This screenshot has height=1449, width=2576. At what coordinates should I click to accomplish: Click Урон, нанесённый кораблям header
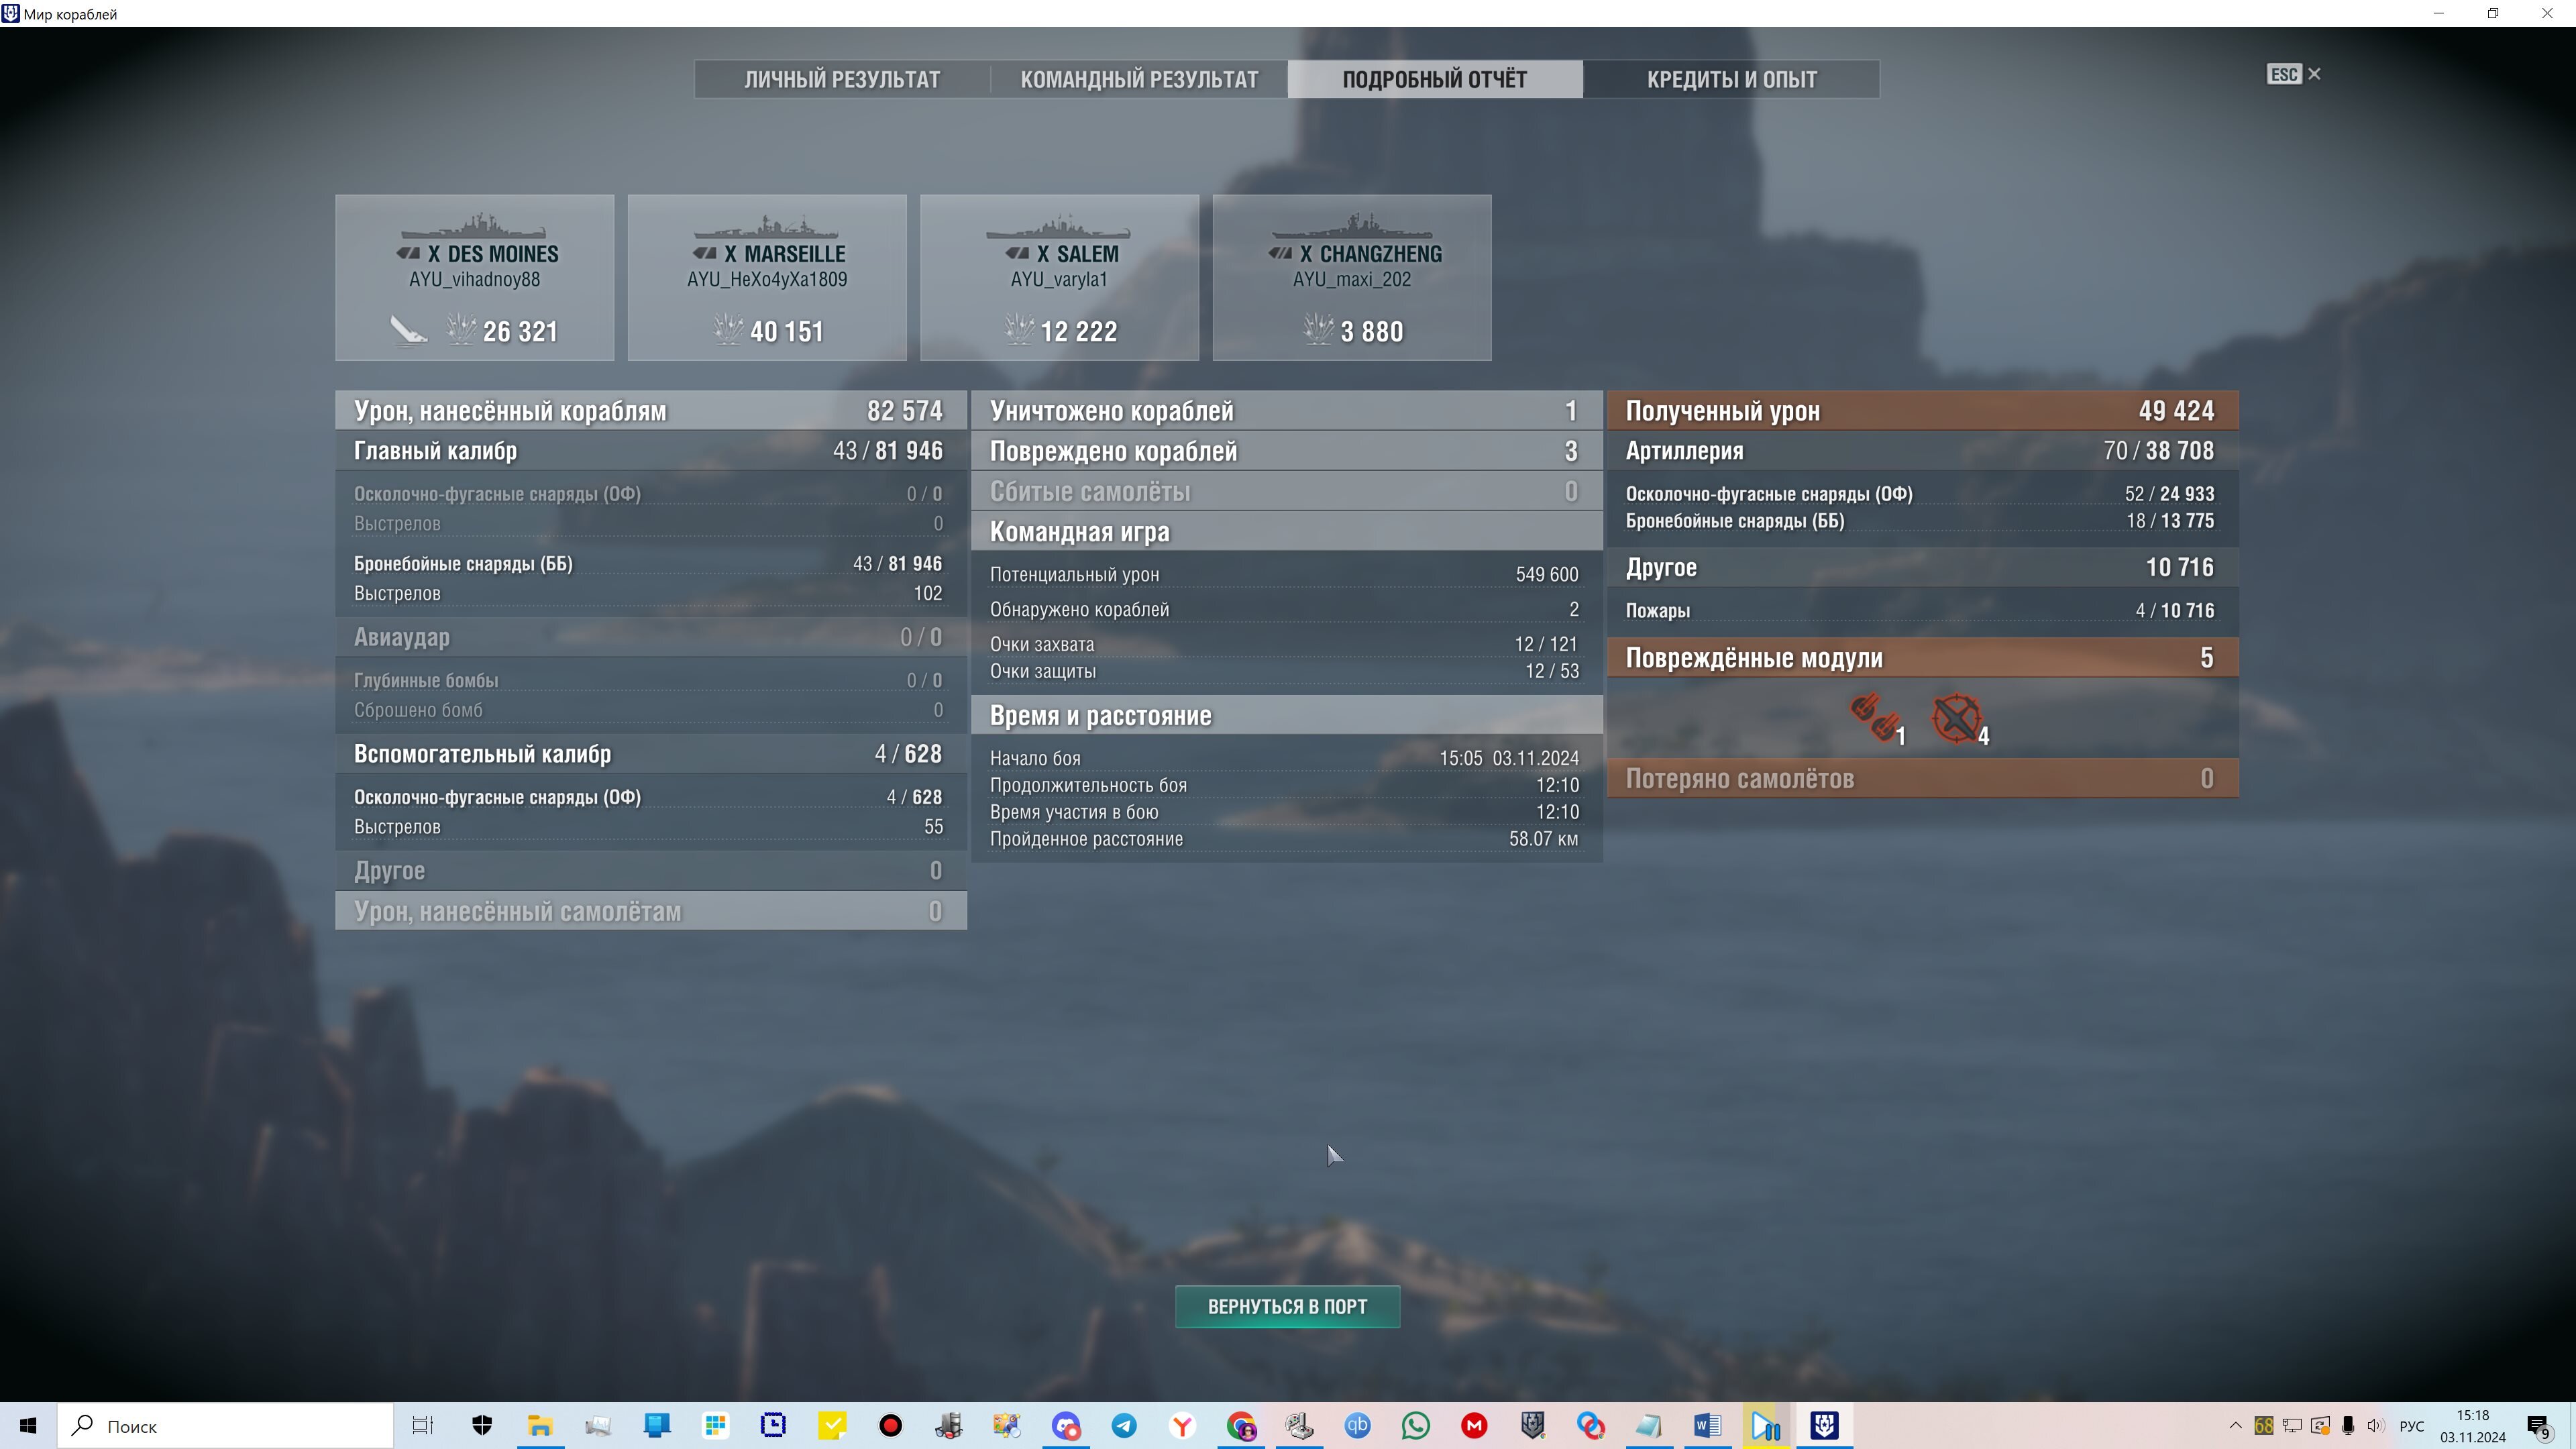651,411
